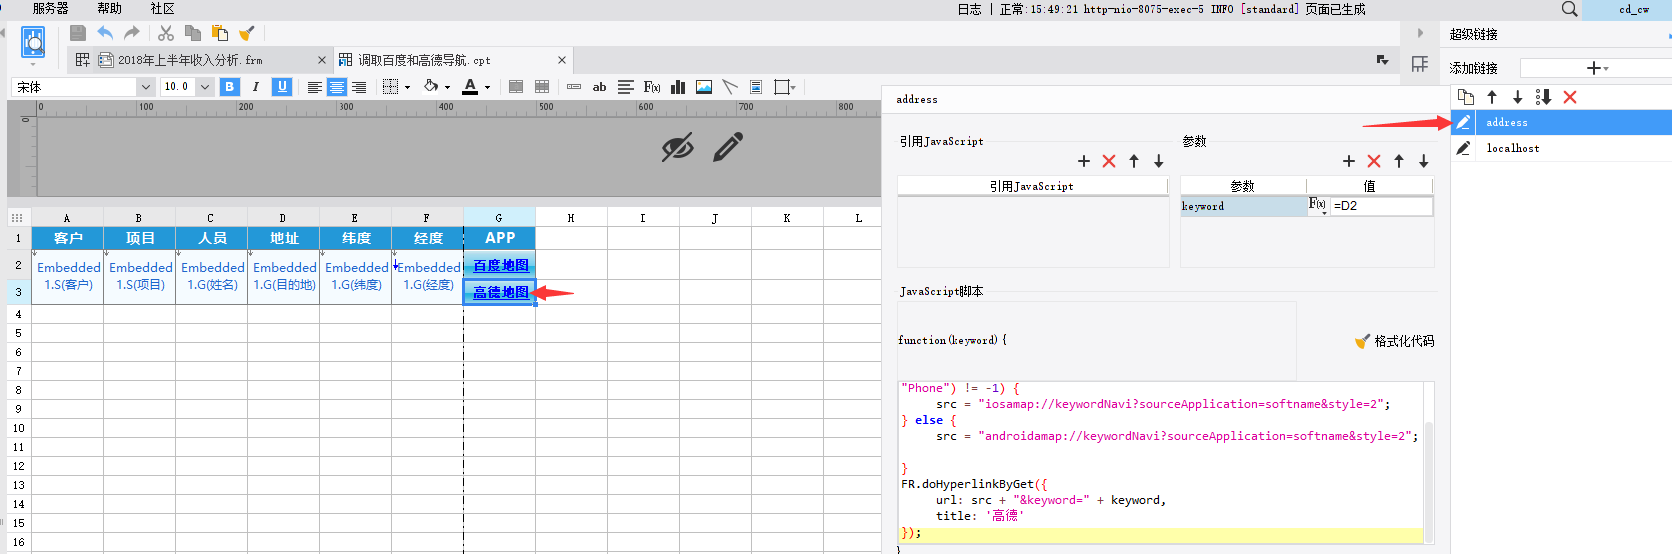Insert formula with F(x) toolbar icon
Image resolution: width=1672 pixels, height=554 pixels.
(652, 87)
